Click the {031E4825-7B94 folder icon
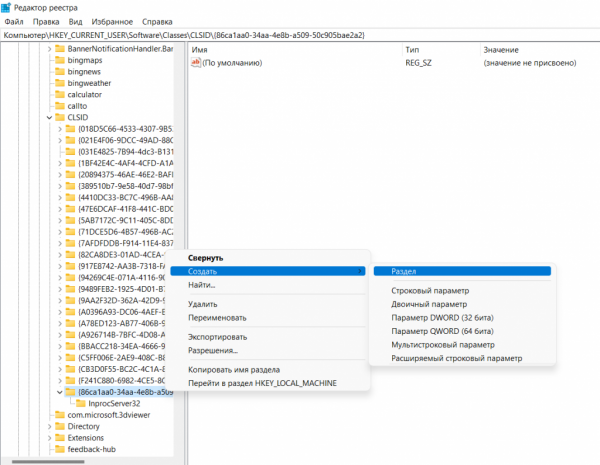Image resolution: width=600 pixels, height=465 pixels. pos(70,152)
